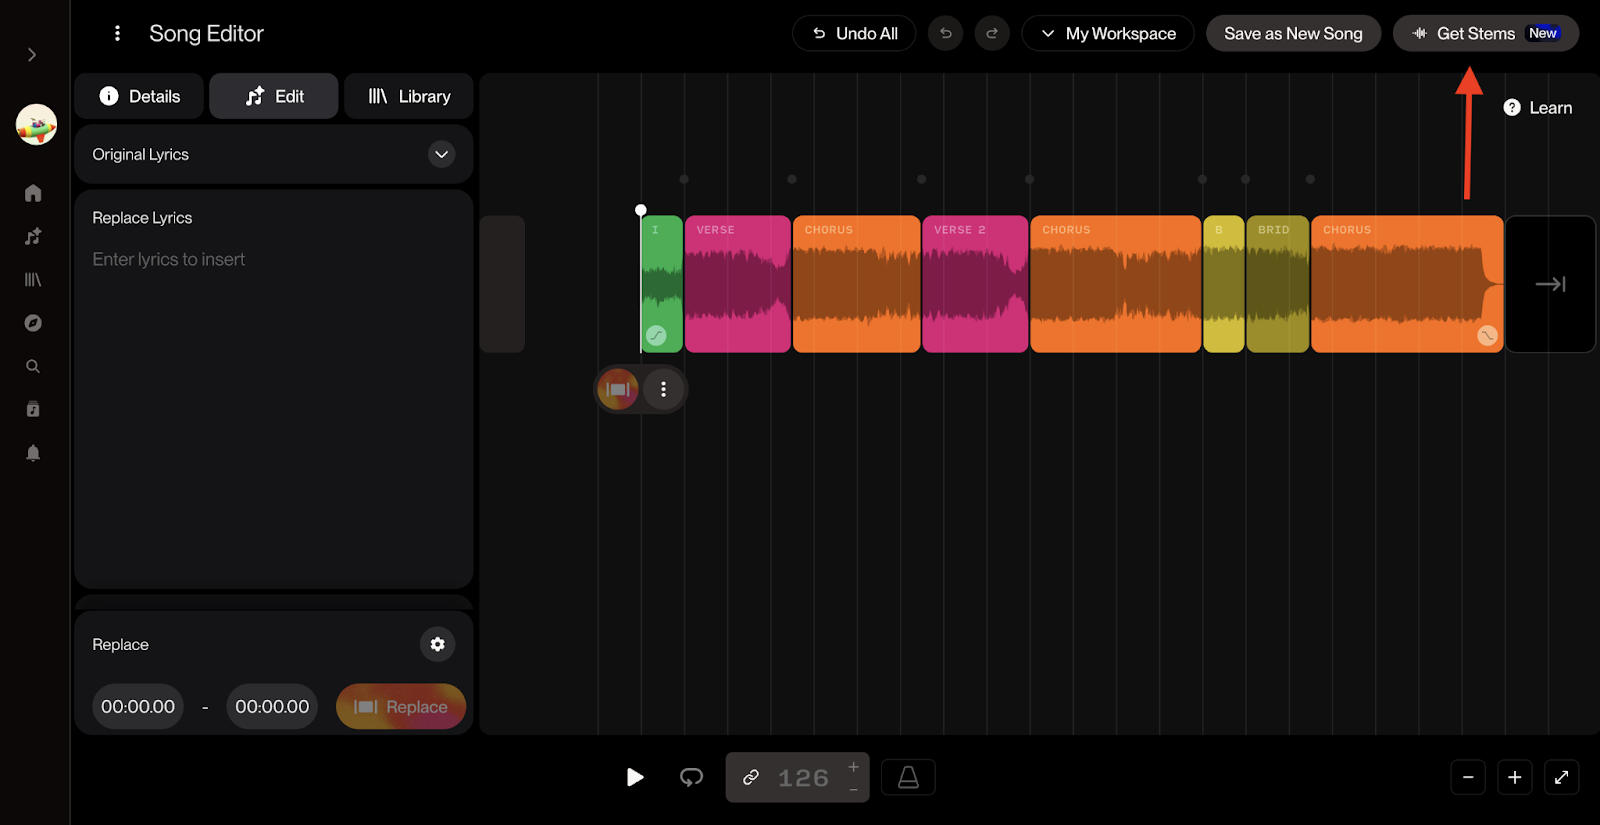The image size is (1600, 825).
Task: Click the Get Stems button
Action: pos(1486,33)
